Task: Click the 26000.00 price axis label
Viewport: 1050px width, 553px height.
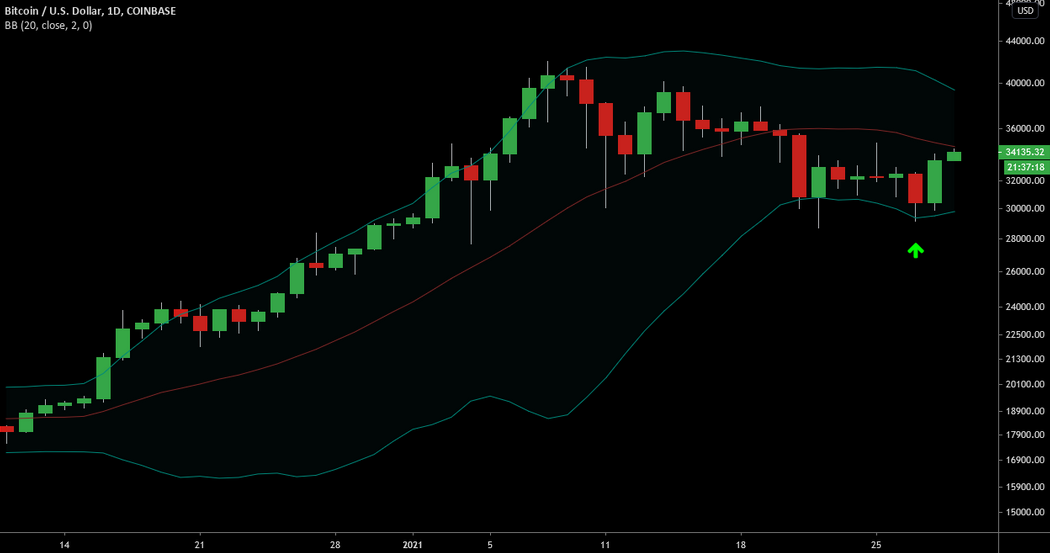Action: pyautogui.click(x=1025, y=271)
